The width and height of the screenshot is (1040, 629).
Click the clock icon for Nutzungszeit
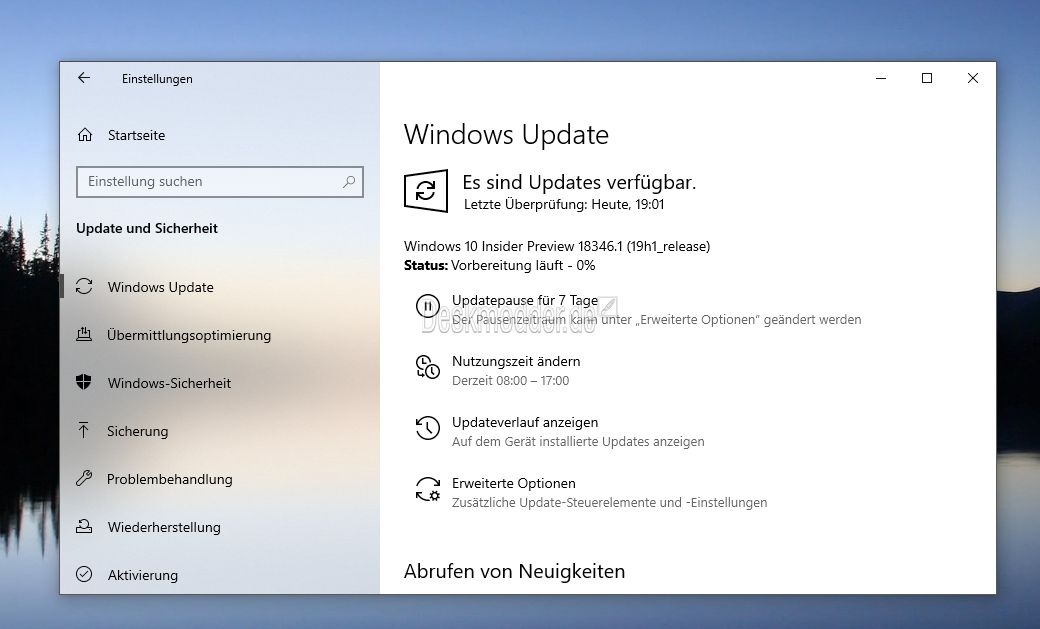428,367
